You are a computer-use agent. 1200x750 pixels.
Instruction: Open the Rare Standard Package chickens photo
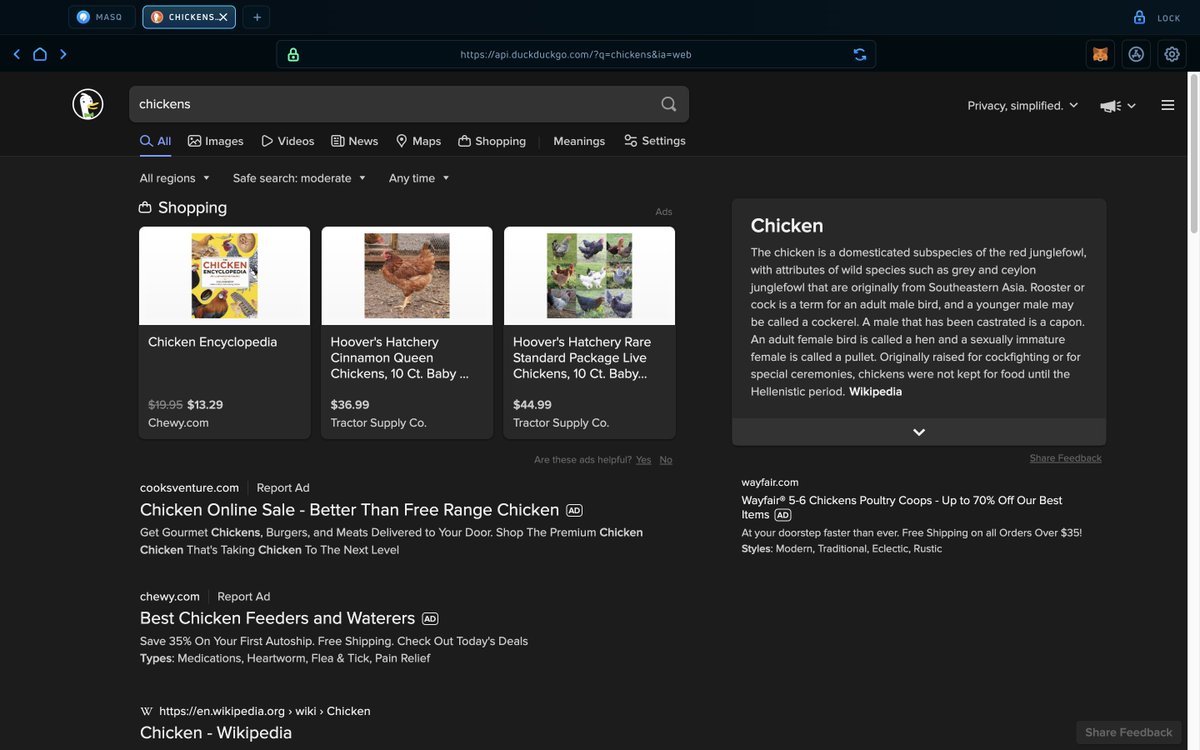(x=590, y=276)
